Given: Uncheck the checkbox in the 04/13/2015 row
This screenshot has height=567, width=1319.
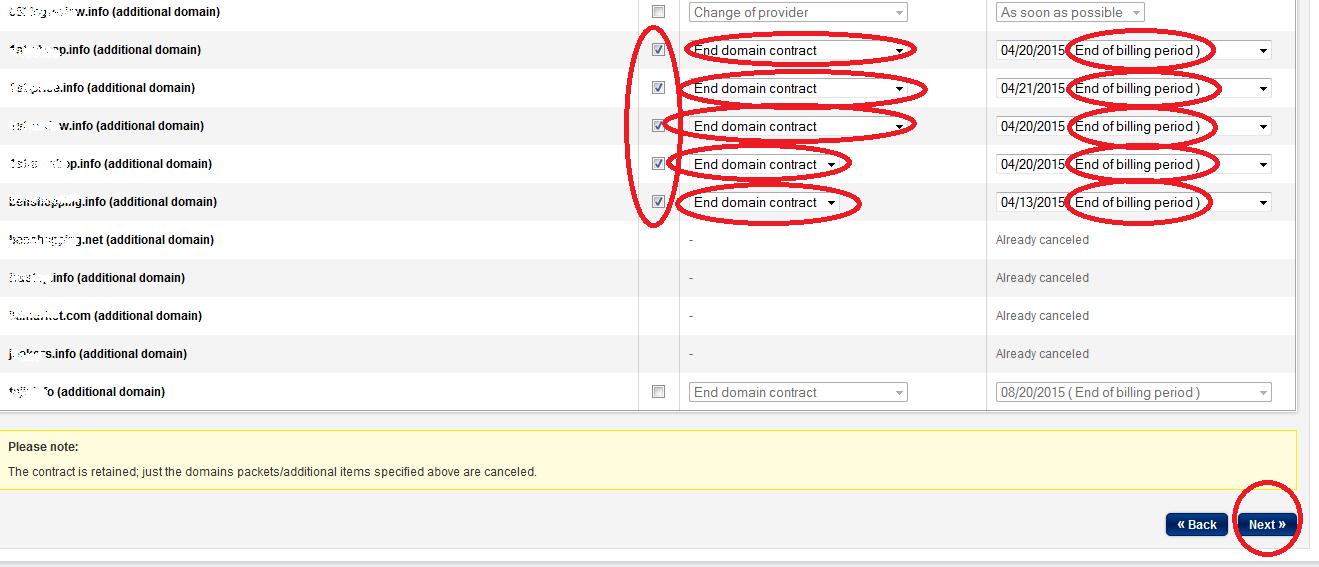Looking at the screenshot, I should click(658, 202).
